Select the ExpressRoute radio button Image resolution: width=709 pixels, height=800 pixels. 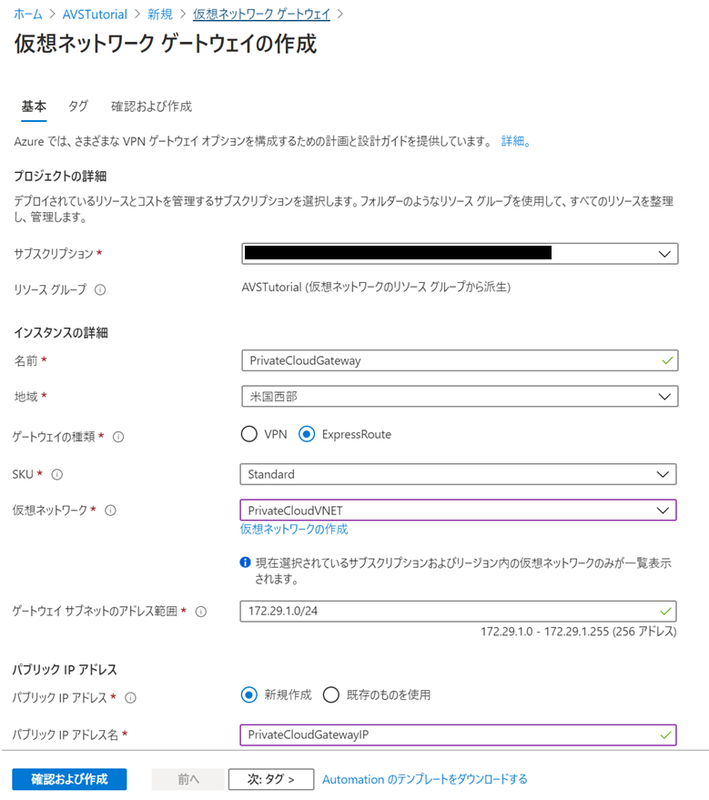(307, 435)
